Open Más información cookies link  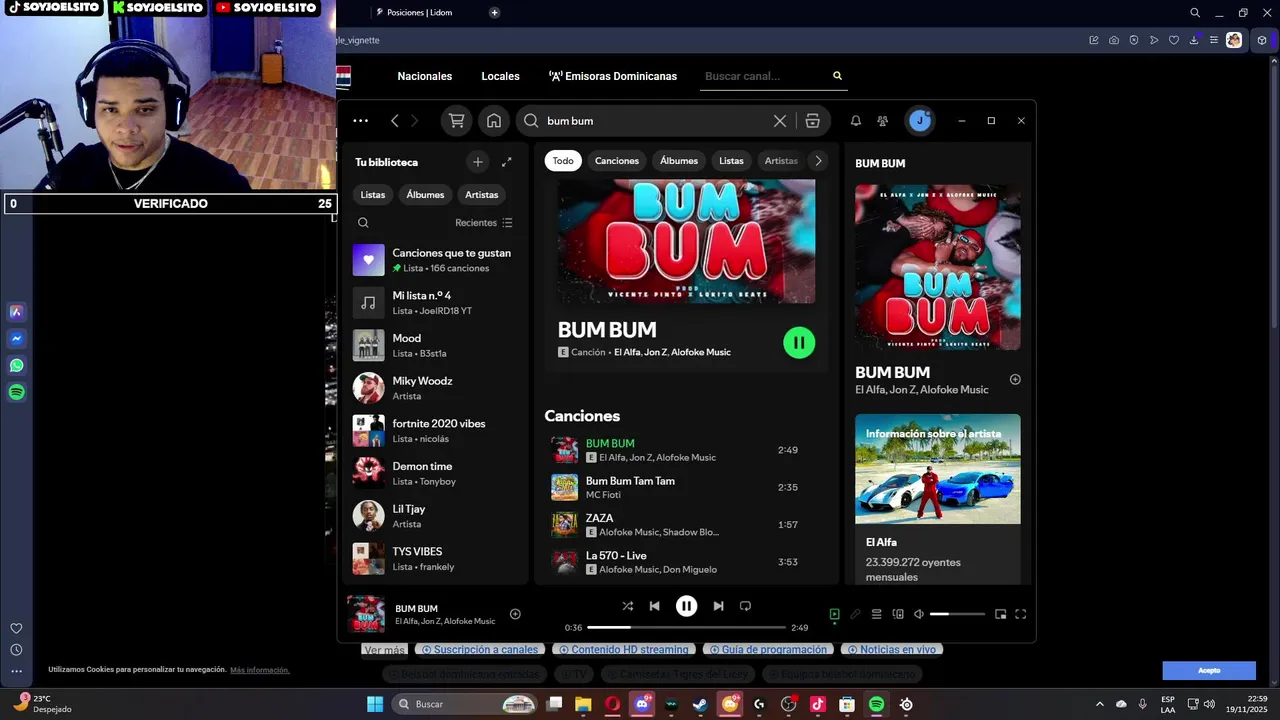pos(260,670)
